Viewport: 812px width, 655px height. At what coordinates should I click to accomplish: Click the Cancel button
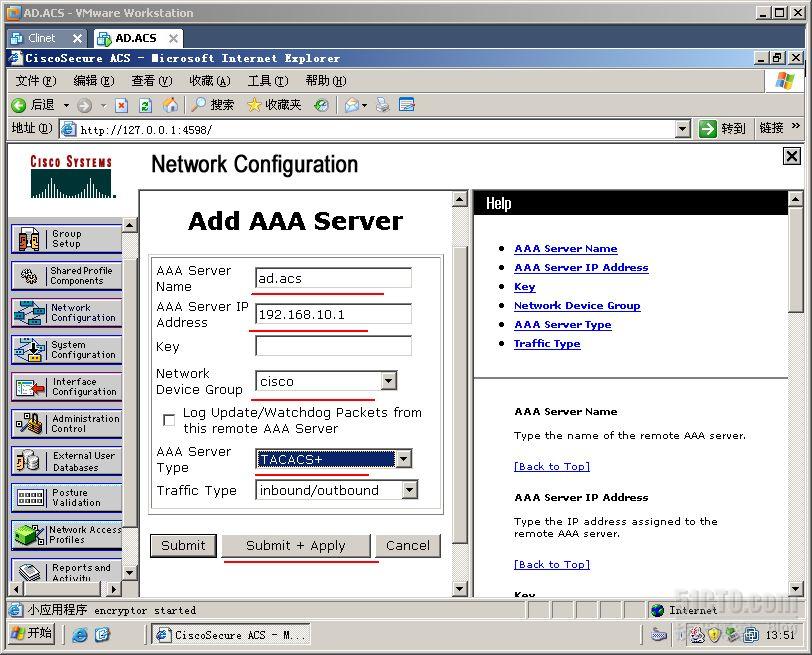408,545
